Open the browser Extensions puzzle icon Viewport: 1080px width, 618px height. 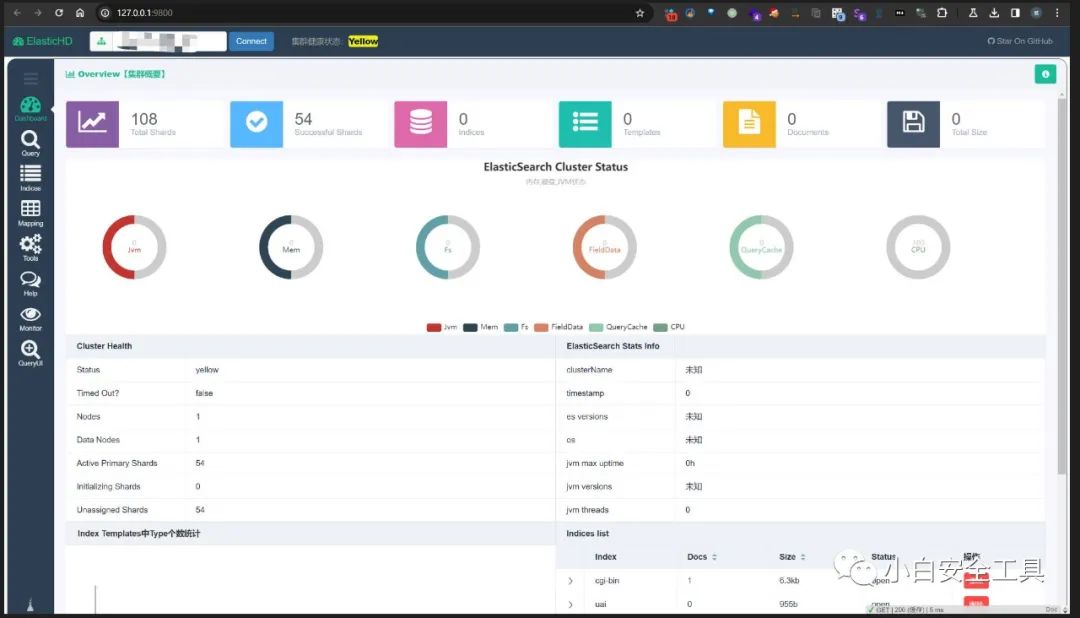(942, 13)
